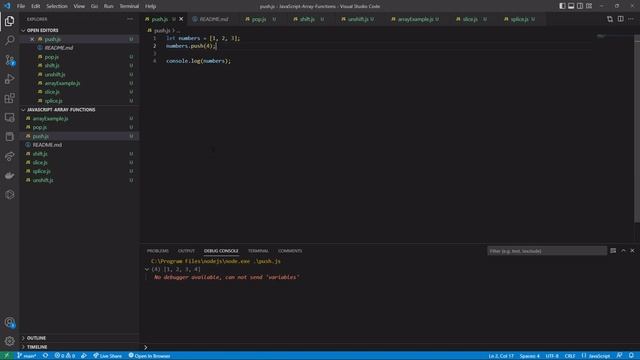
Task: Close push.js in Open Editors list
Action: click(32, 39)
